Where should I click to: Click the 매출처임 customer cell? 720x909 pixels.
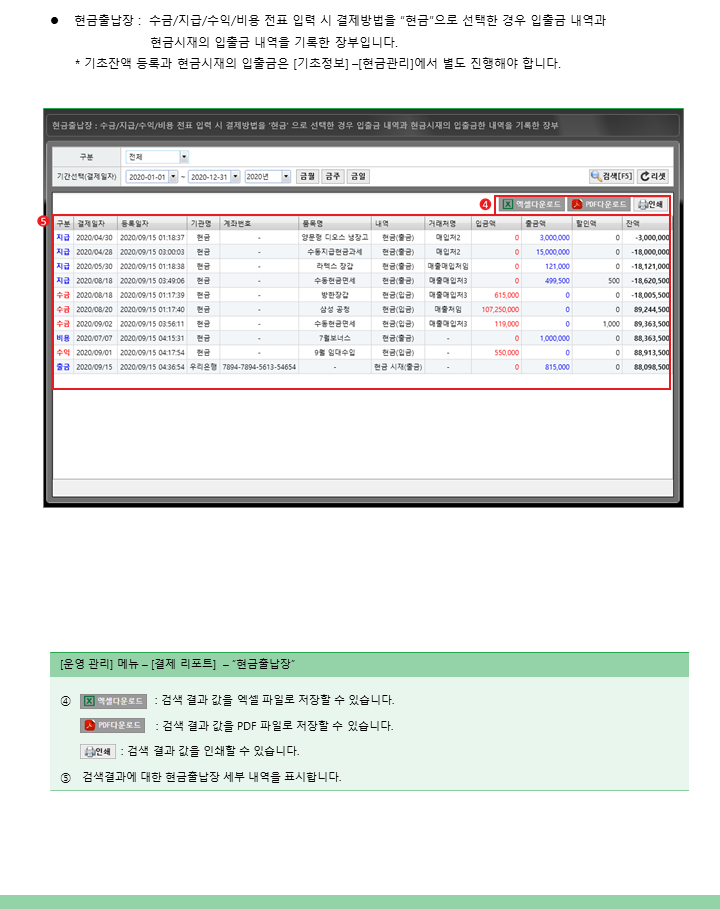click(x=448, y=310)
